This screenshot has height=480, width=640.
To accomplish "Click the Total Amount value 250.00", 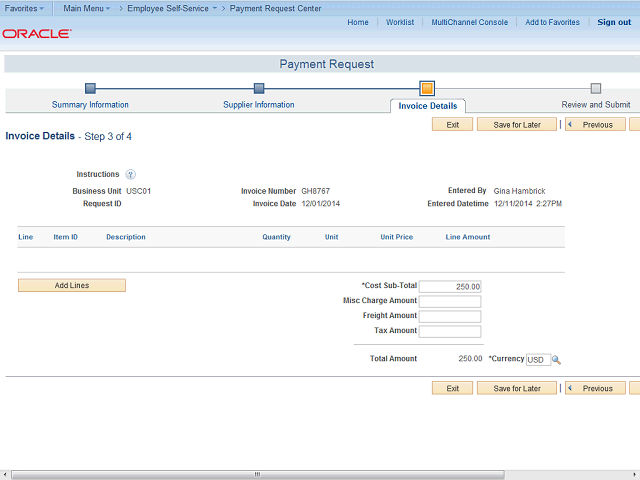I will [470, 358].
